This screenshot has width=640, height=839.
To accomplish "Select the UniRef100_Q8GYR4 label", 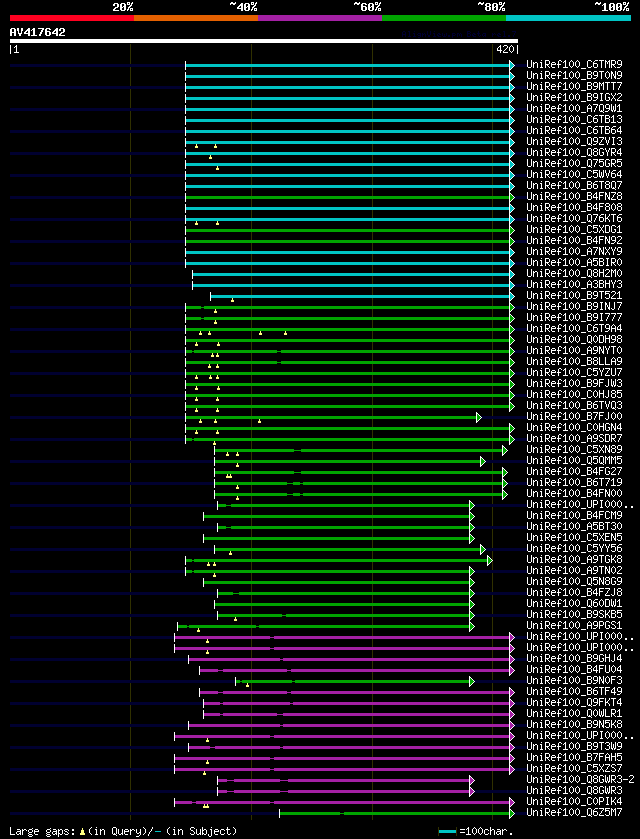I will tap(574, 152).
